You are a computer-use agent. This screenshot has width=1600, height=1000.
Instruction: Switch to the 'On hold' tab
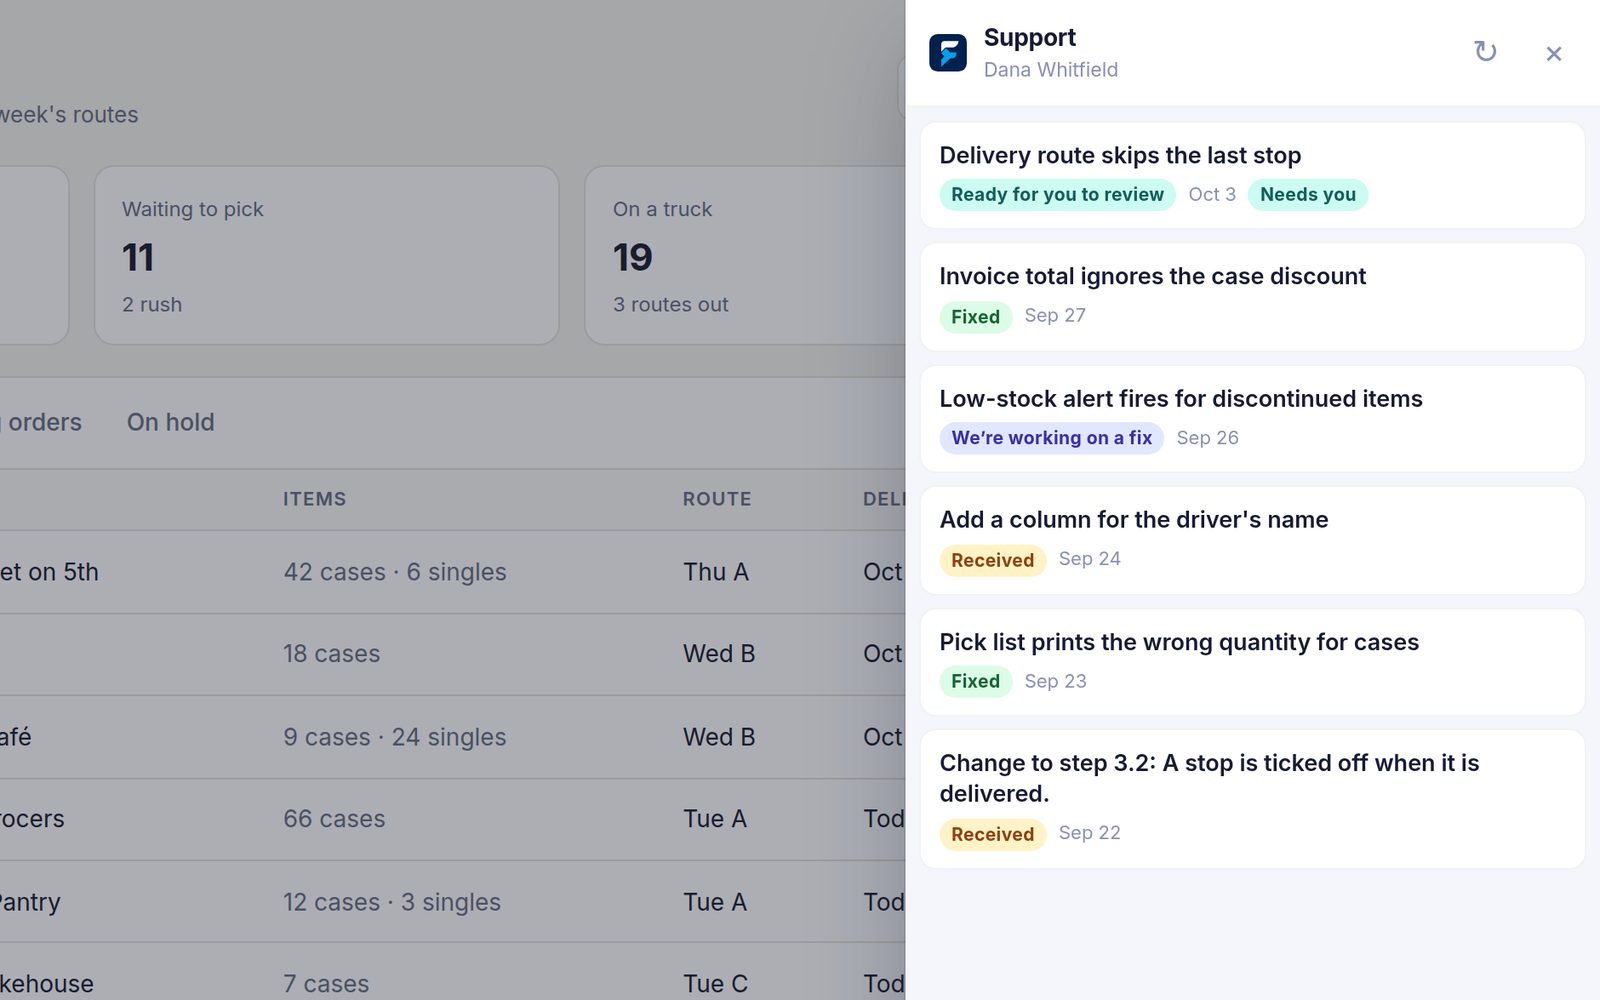point(170,423)
